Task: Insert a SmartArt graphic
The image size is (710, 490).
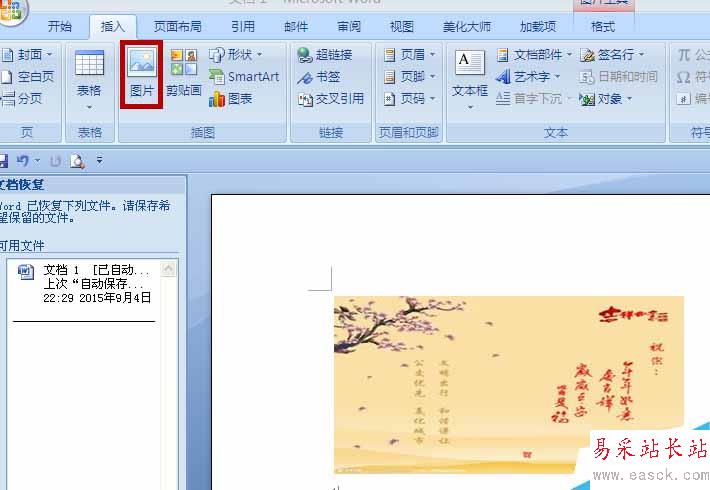Action: (244, 77)
